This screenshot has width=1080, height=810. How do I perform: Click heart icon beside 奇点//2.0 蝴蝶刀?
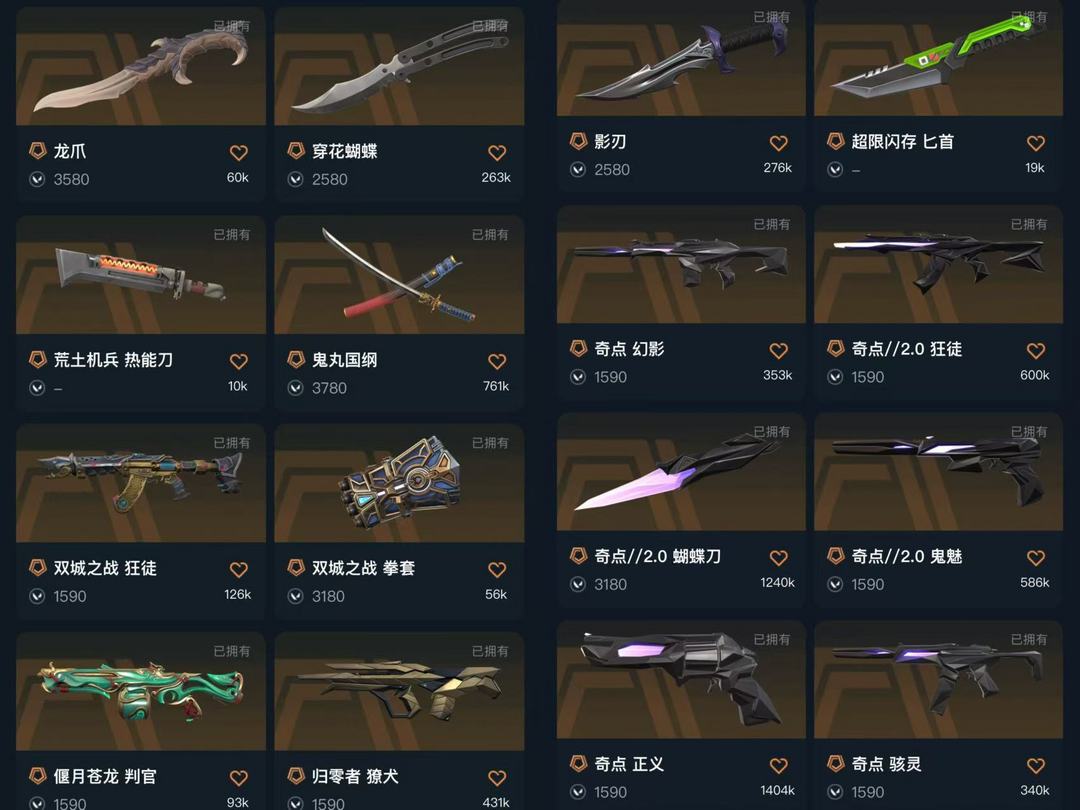[778, 558]
